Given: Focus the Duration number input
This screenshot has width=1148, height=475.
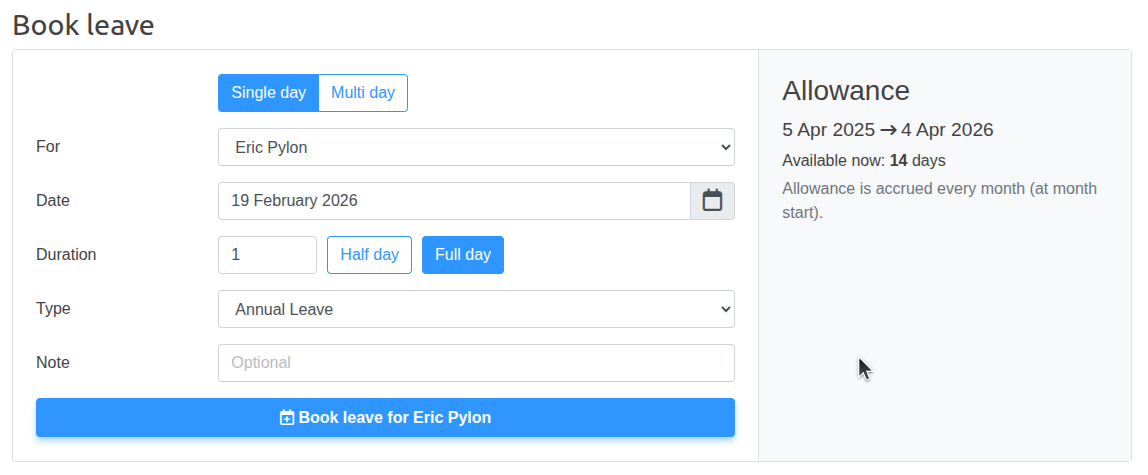Looking at the screenshot, I should (x=267, y=255).
